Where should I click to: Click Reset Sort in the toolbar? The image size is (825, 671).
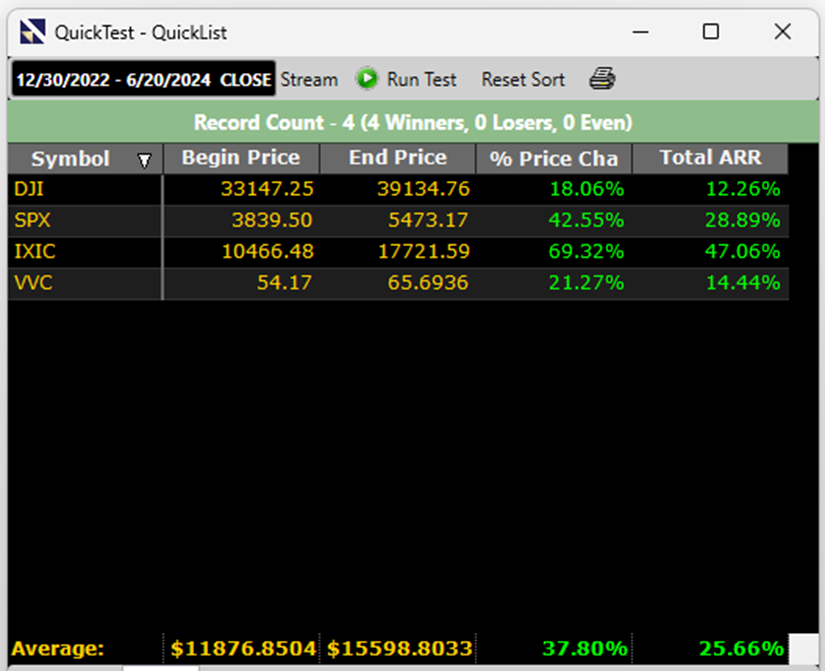[x=522, y=79]
